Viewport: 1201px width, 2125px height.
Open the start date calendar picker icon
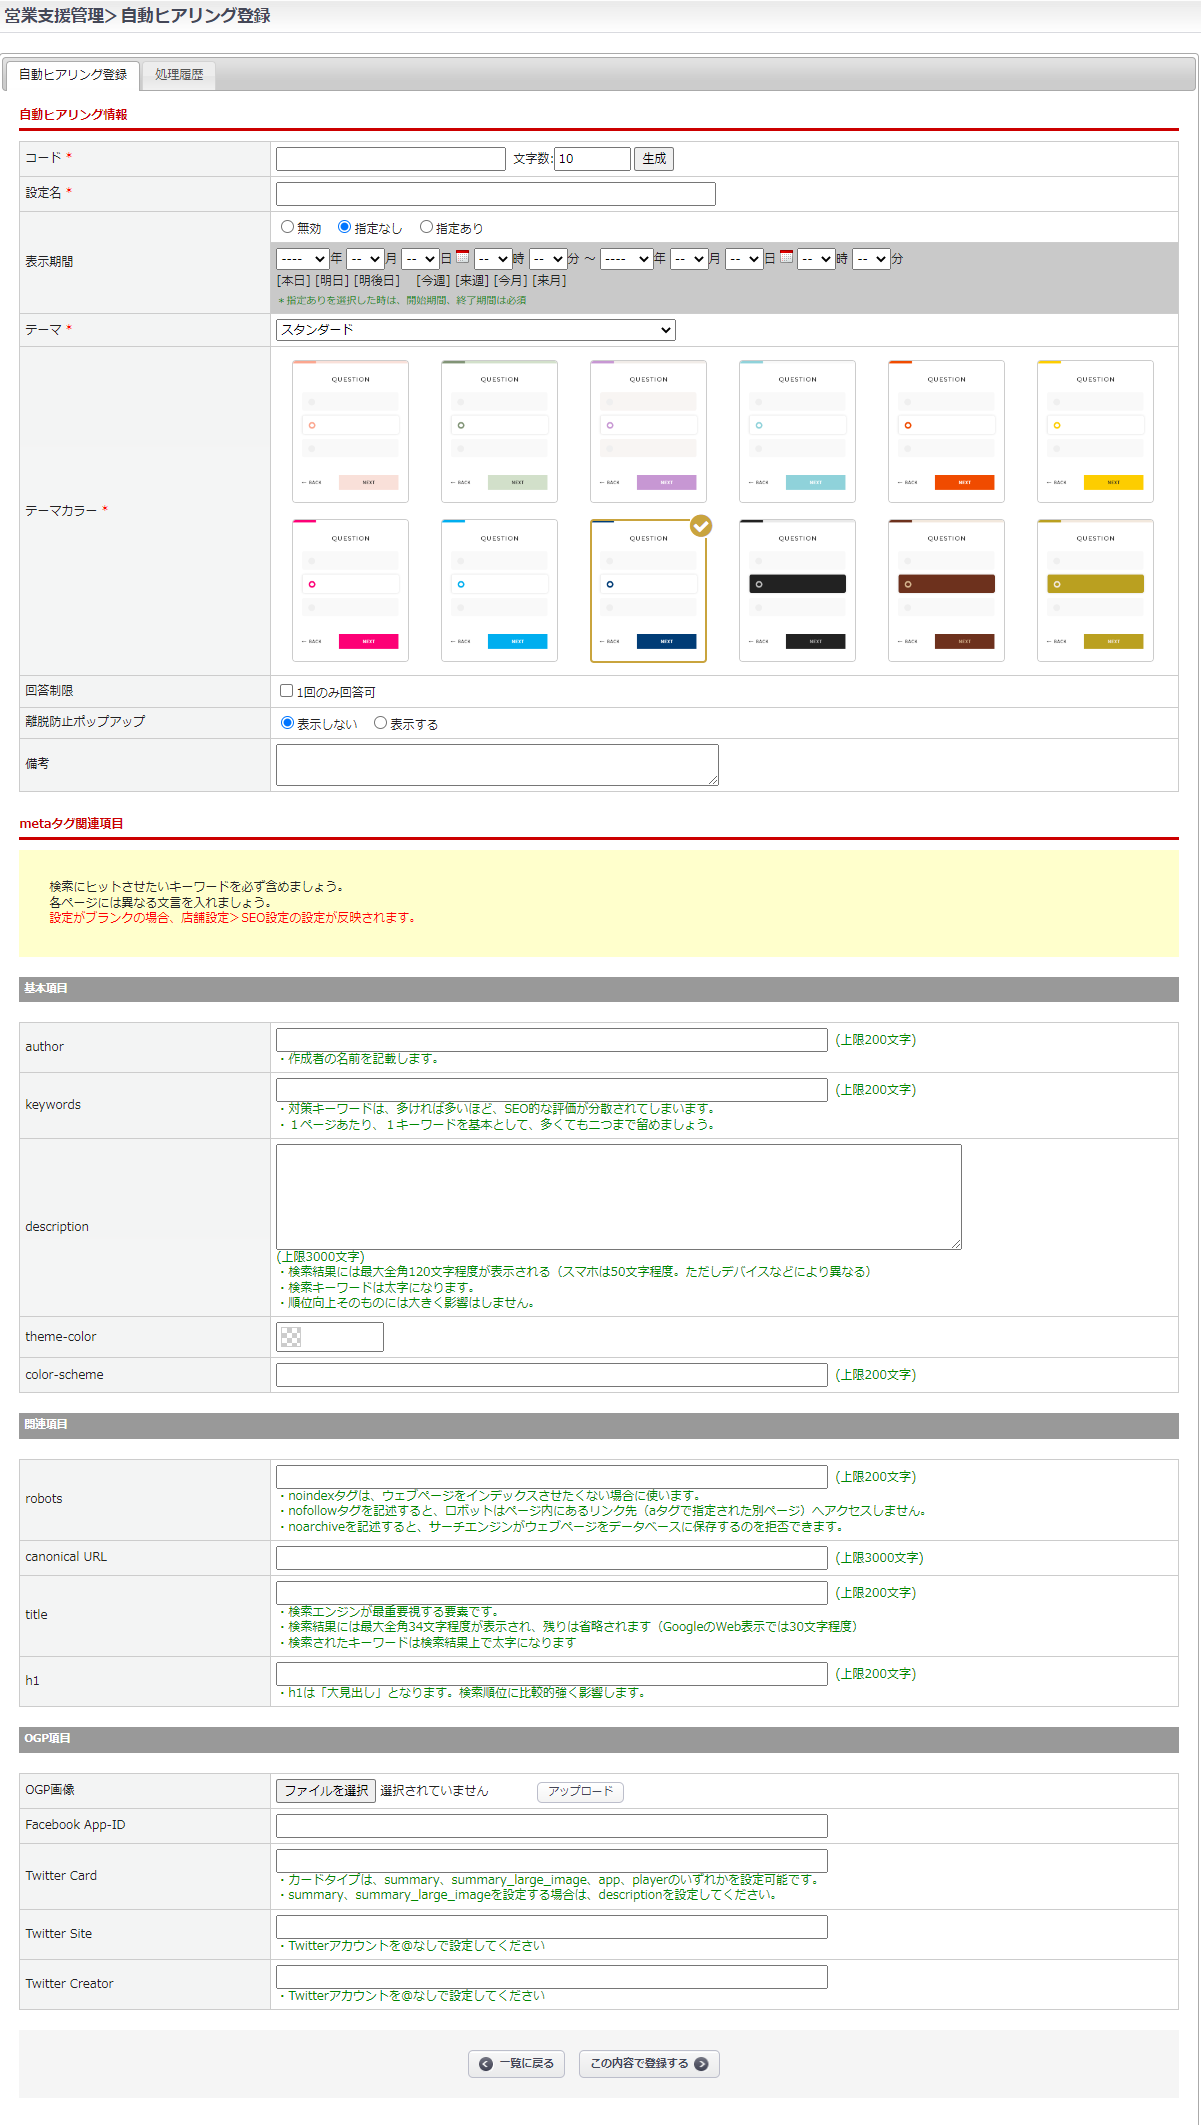coord(462,257)
